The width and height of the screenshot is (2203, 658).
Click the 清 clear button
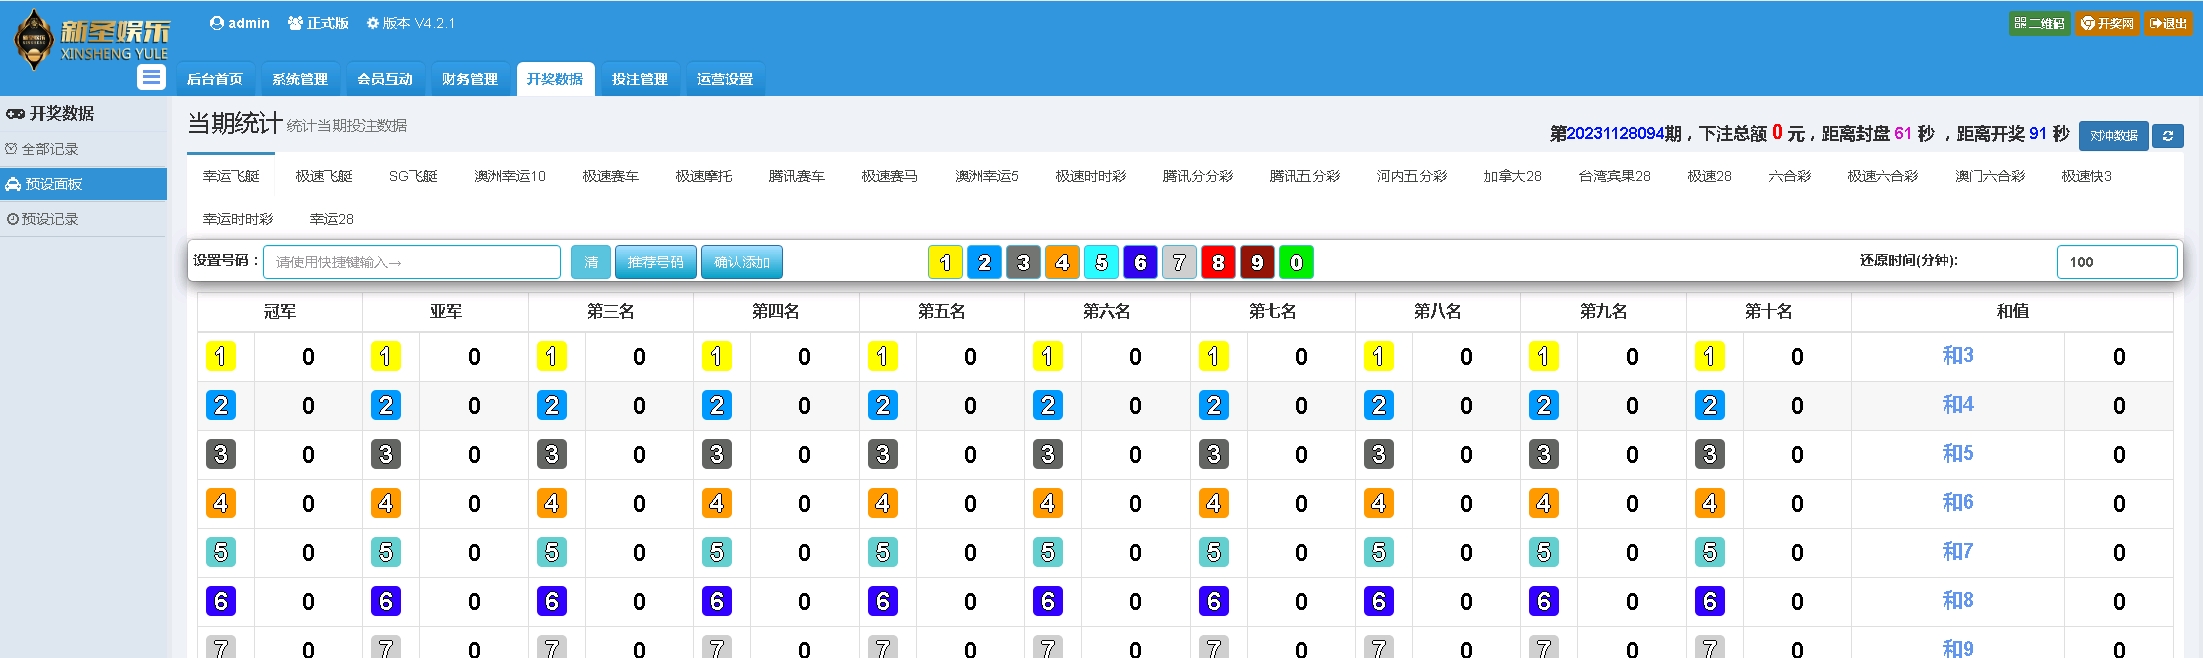(590, 262)
